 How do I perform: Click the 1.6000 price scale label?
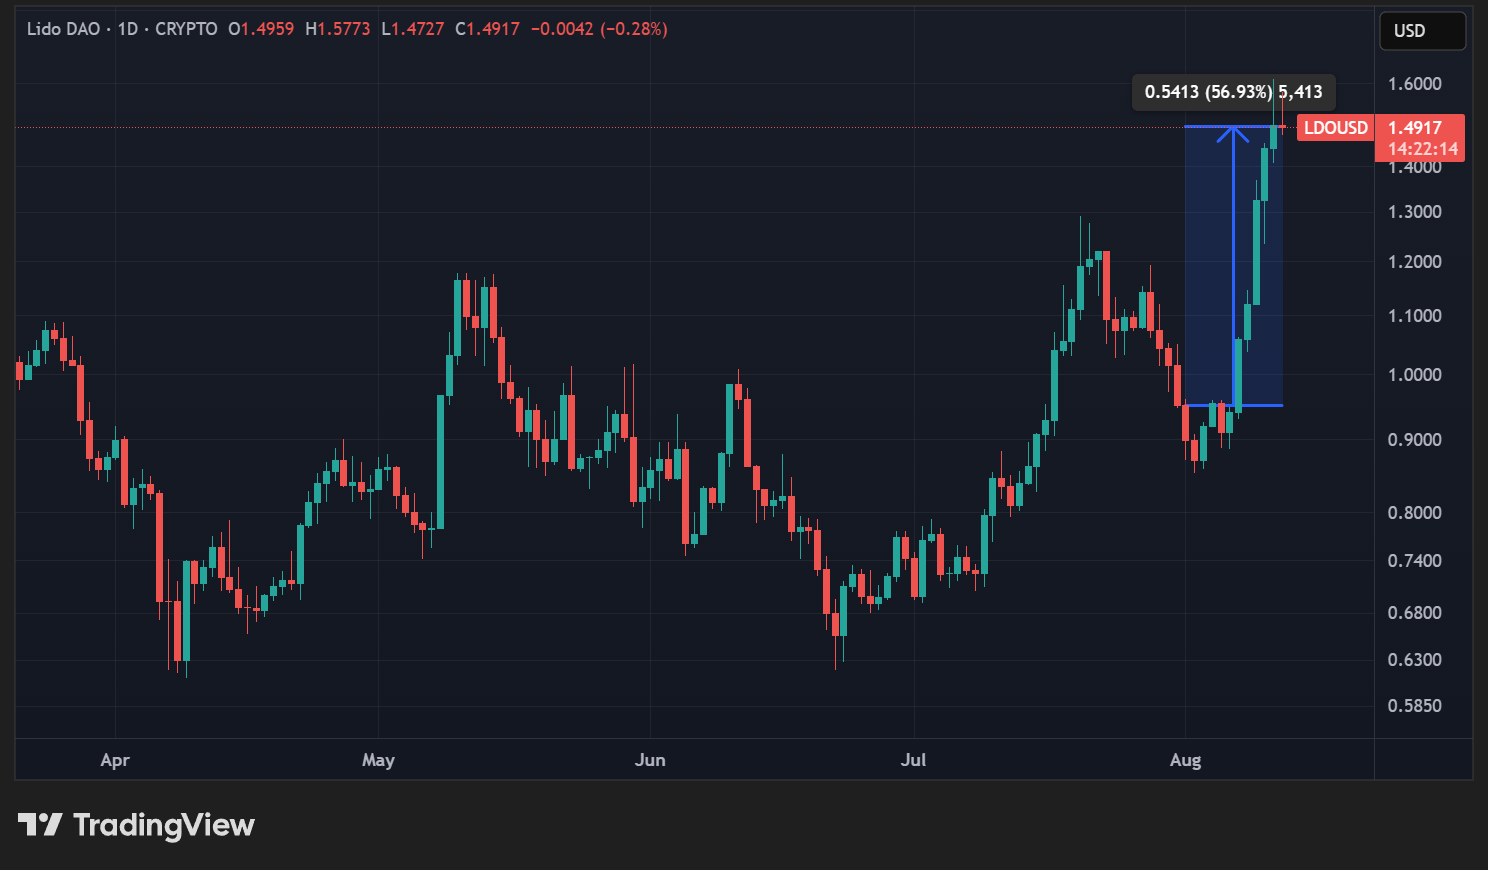(x=1414, y=84)
